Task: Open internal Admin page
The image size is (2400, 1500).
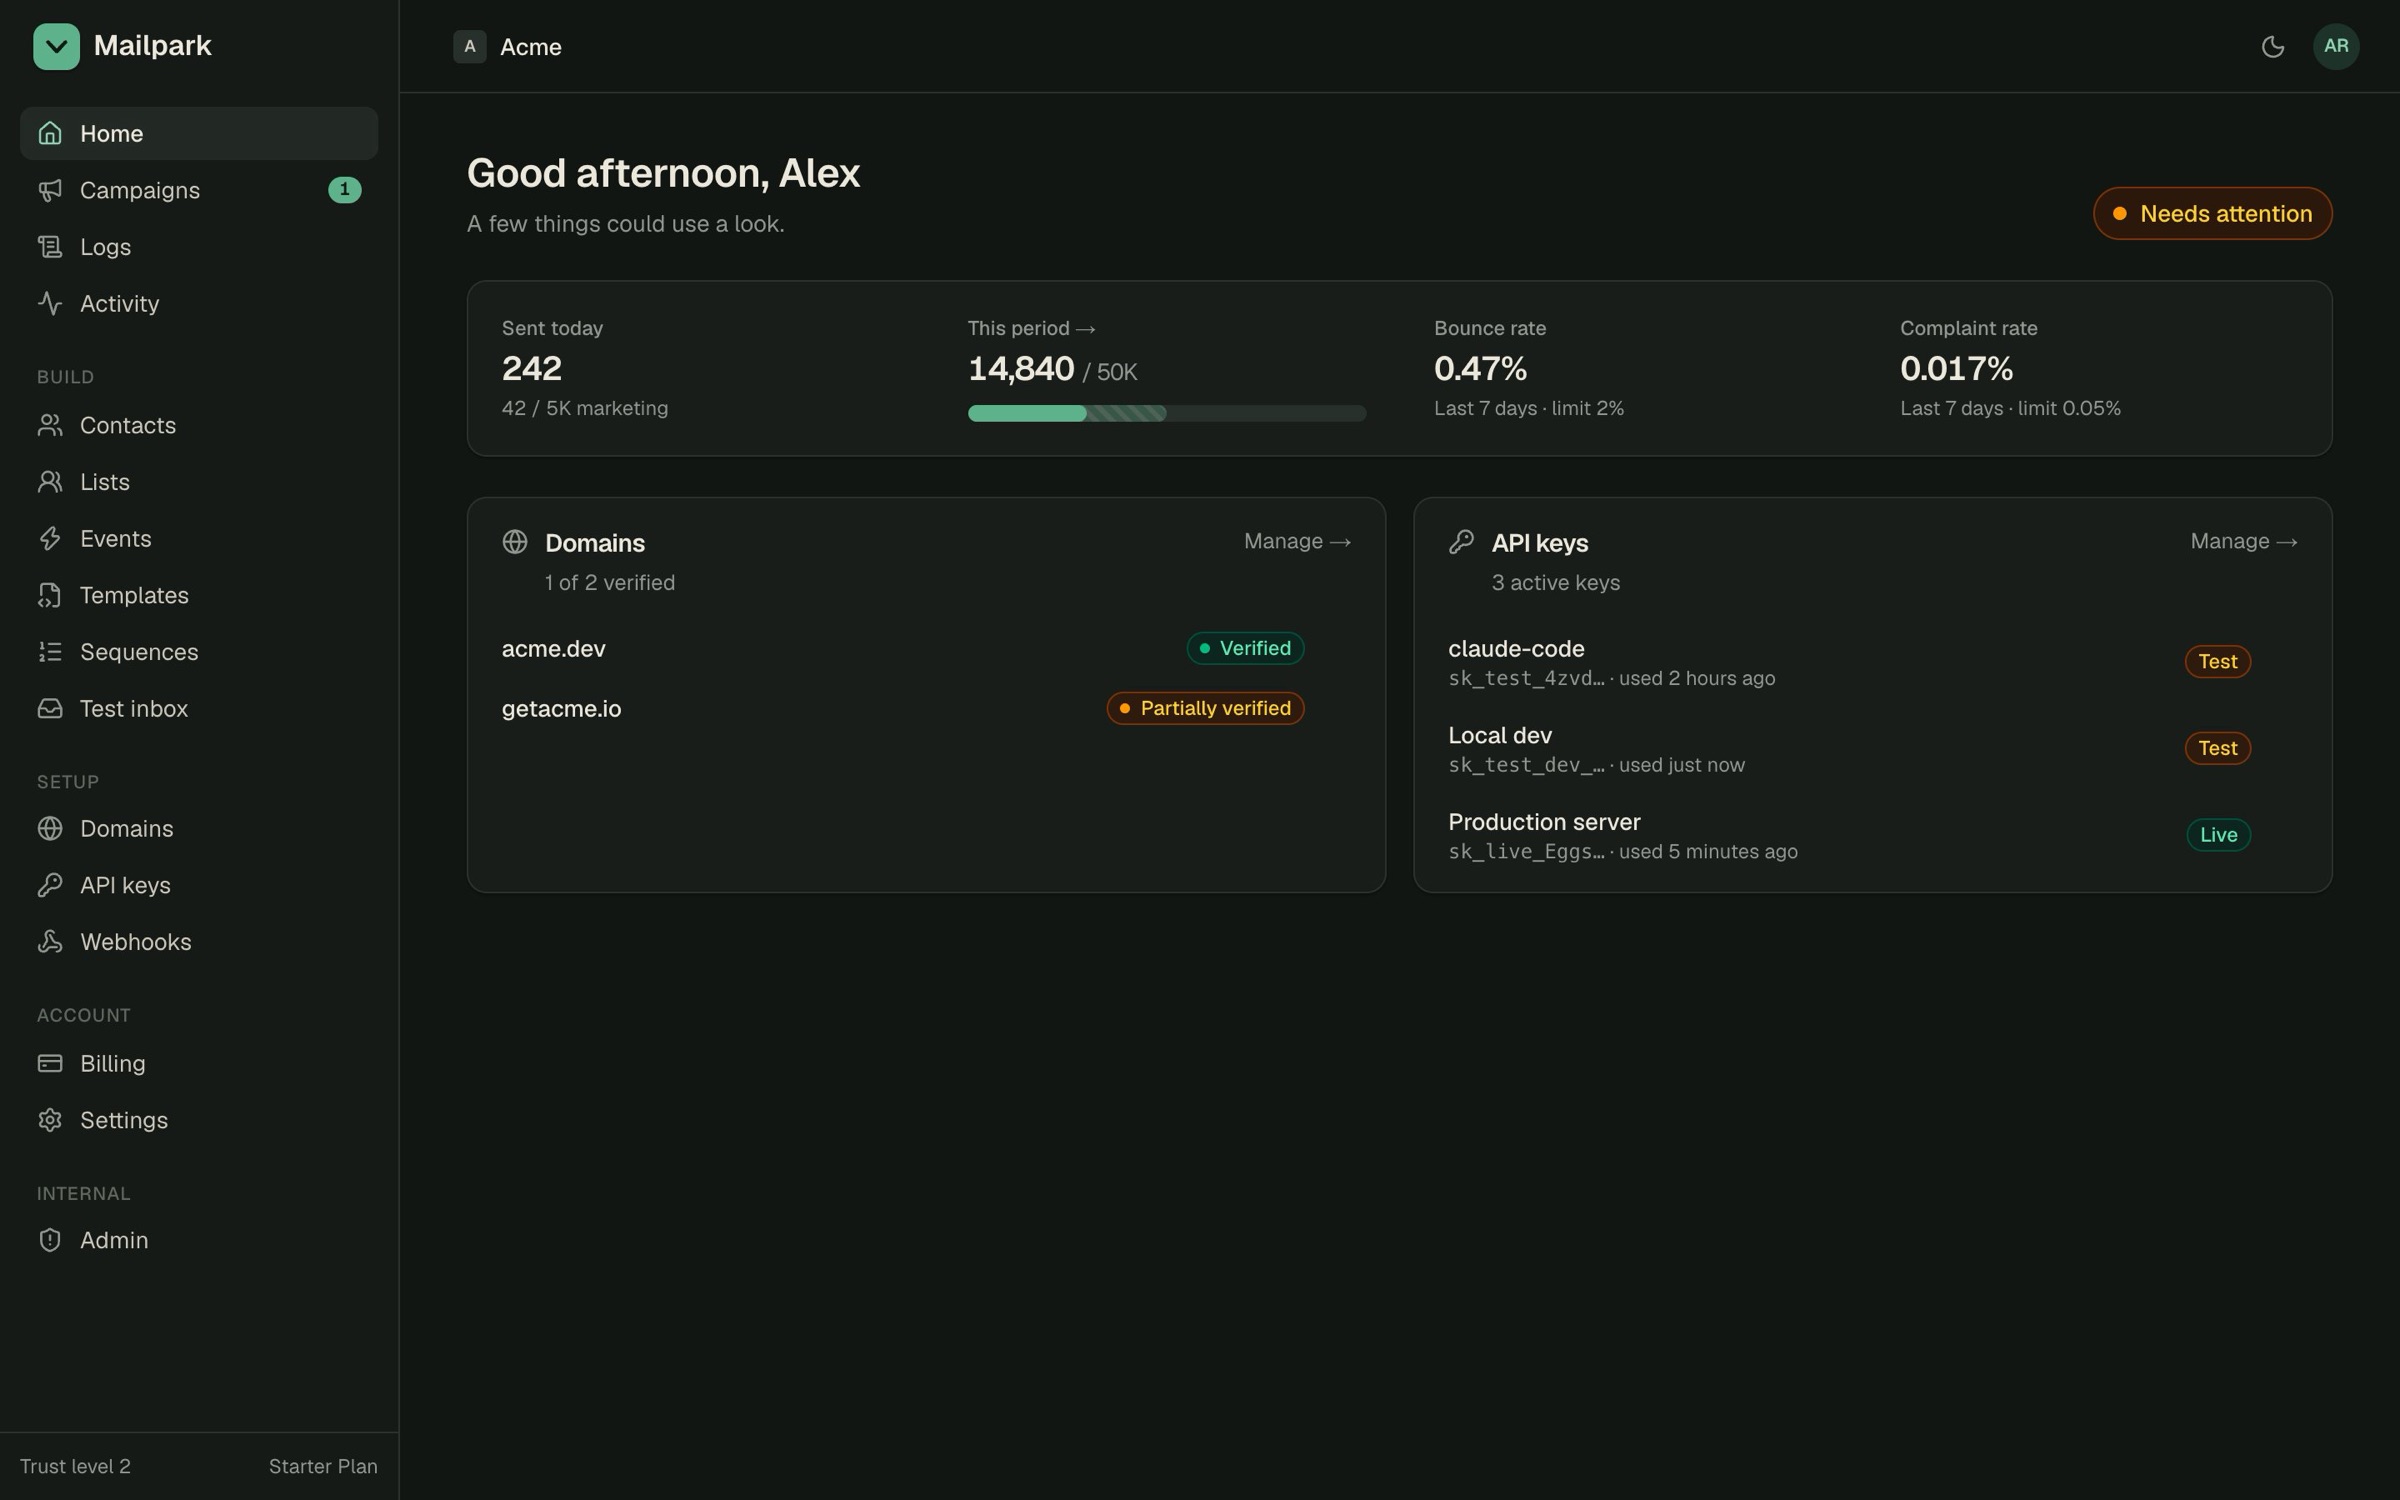Action: 199,1240
